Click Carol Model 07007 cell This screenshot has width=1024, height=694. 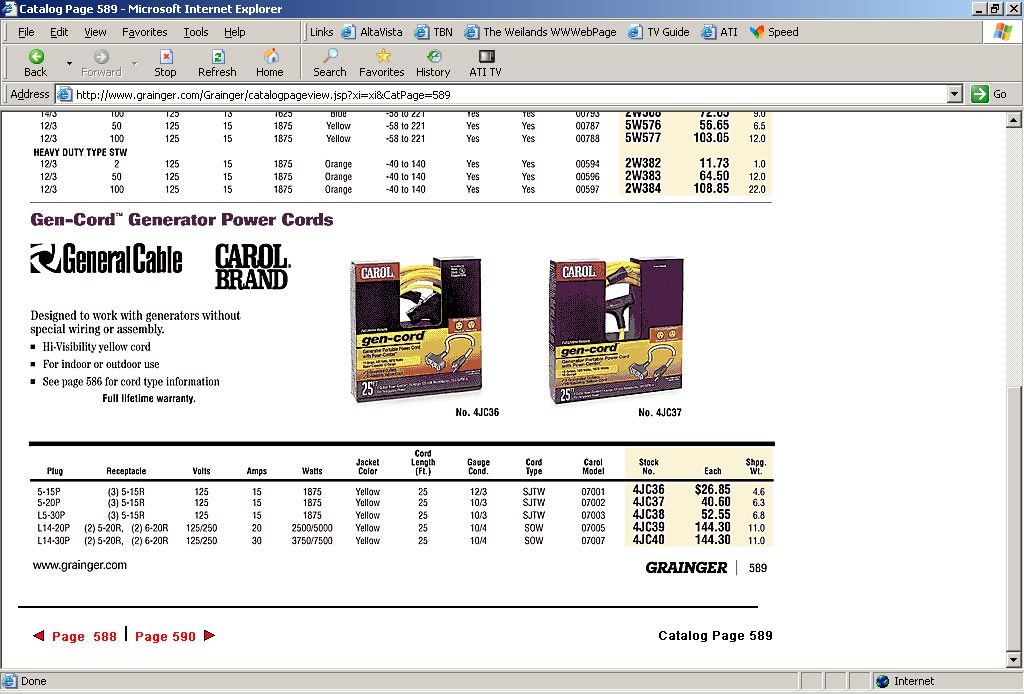[593, 541]
